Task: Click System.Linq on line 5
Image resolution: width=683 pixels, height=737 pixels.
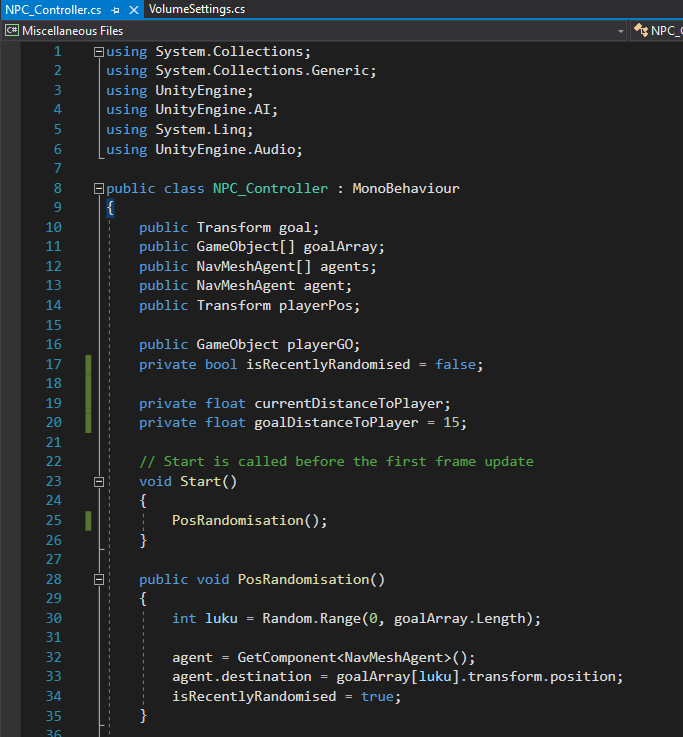Action: coord(201,130)
